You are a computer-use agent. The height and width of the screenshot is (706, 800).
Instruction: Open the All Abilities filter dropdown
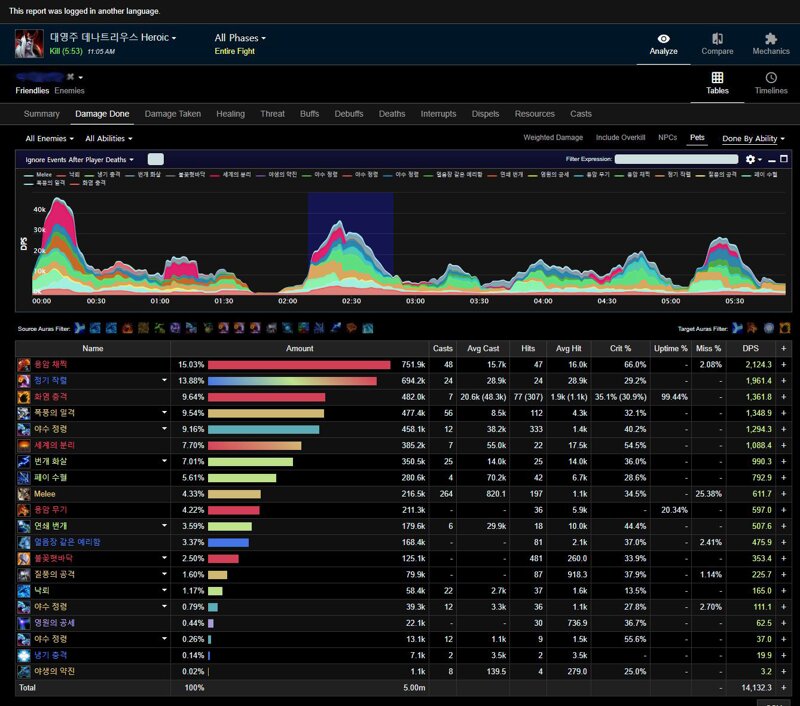pos(109,139)
